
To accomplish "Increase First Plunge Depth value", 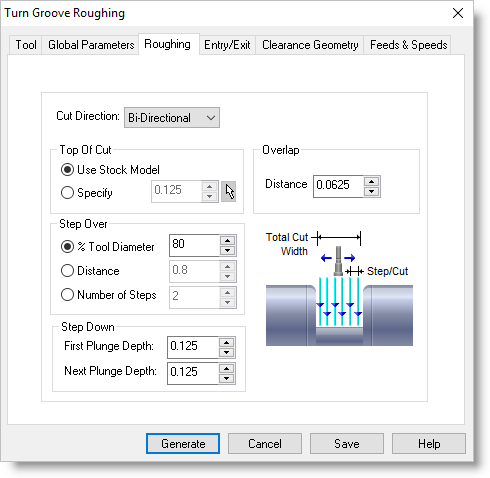I will 227,342.
